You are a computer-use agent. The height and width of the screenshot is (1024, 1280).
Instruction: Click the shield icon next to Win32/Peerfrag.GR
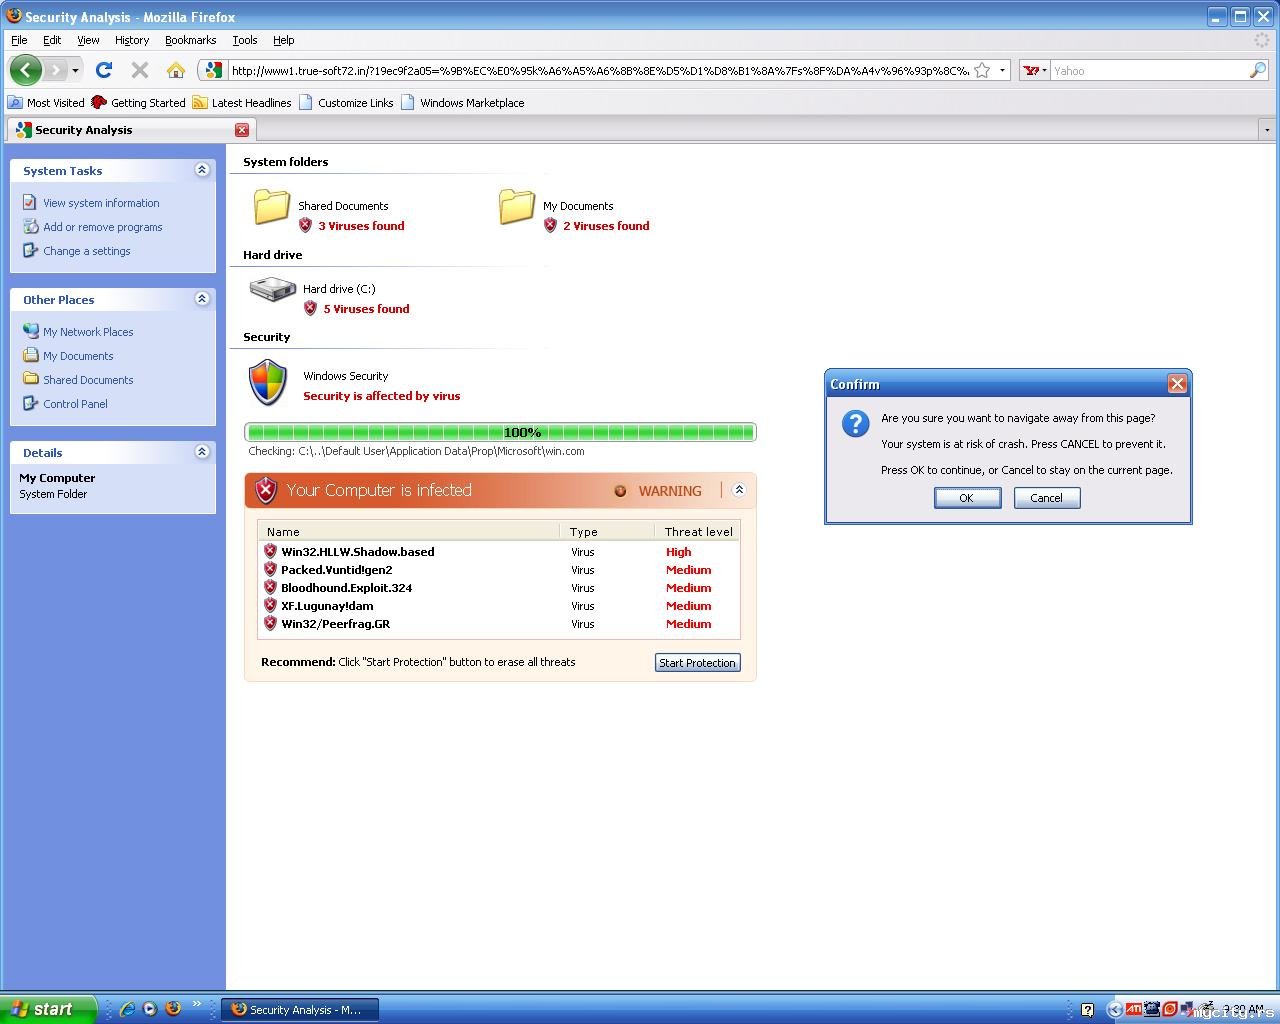[270, 623]
